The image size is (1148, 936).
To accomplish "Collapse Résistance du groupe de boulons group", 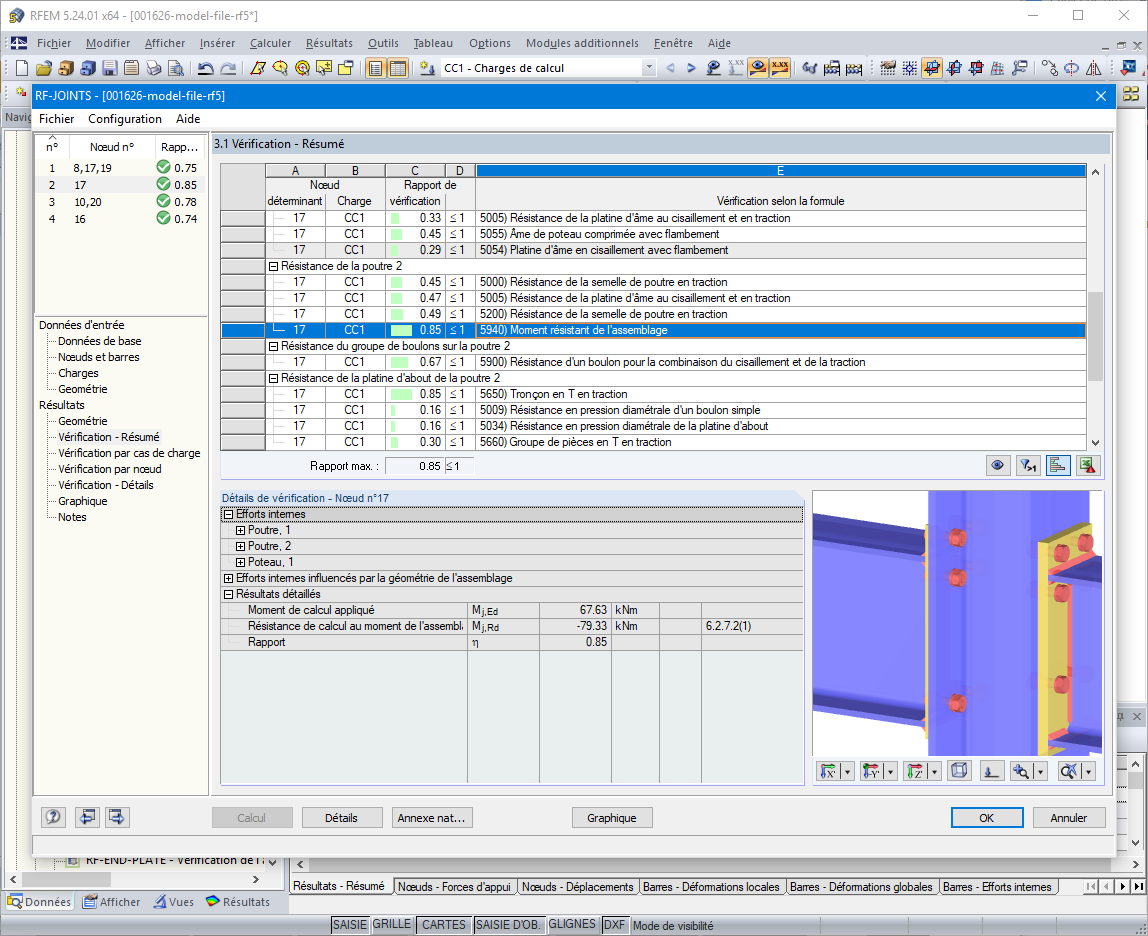I will 273,346.
